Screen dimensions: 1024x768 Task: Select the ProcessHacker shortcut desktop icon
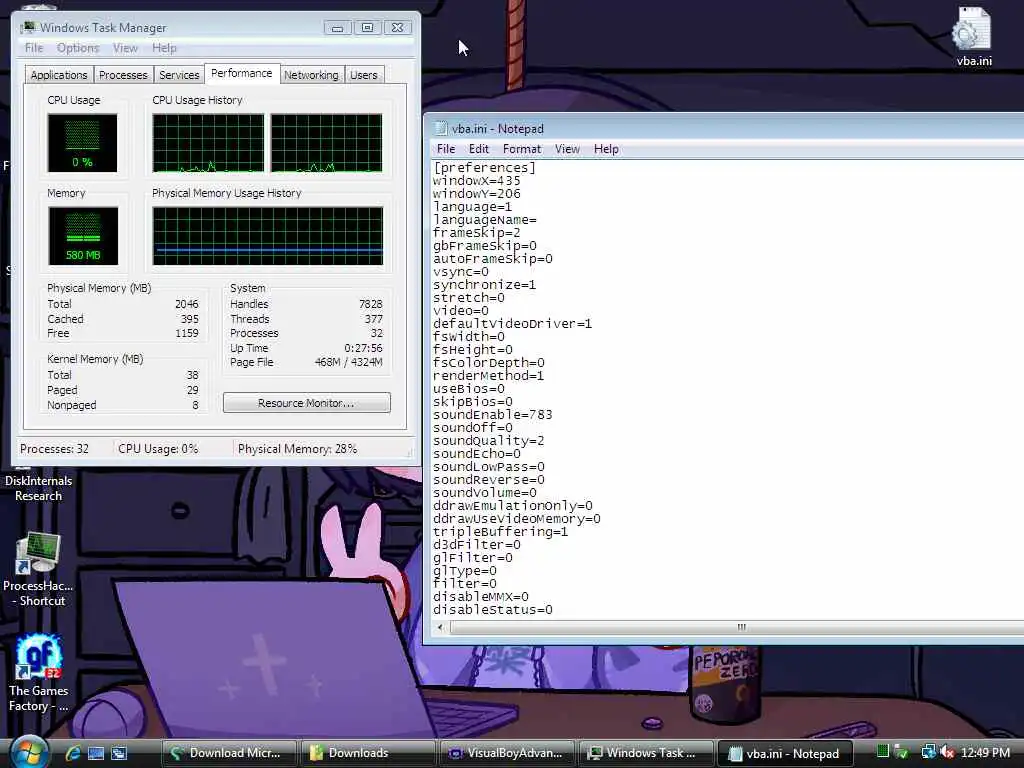coord(38,569)
